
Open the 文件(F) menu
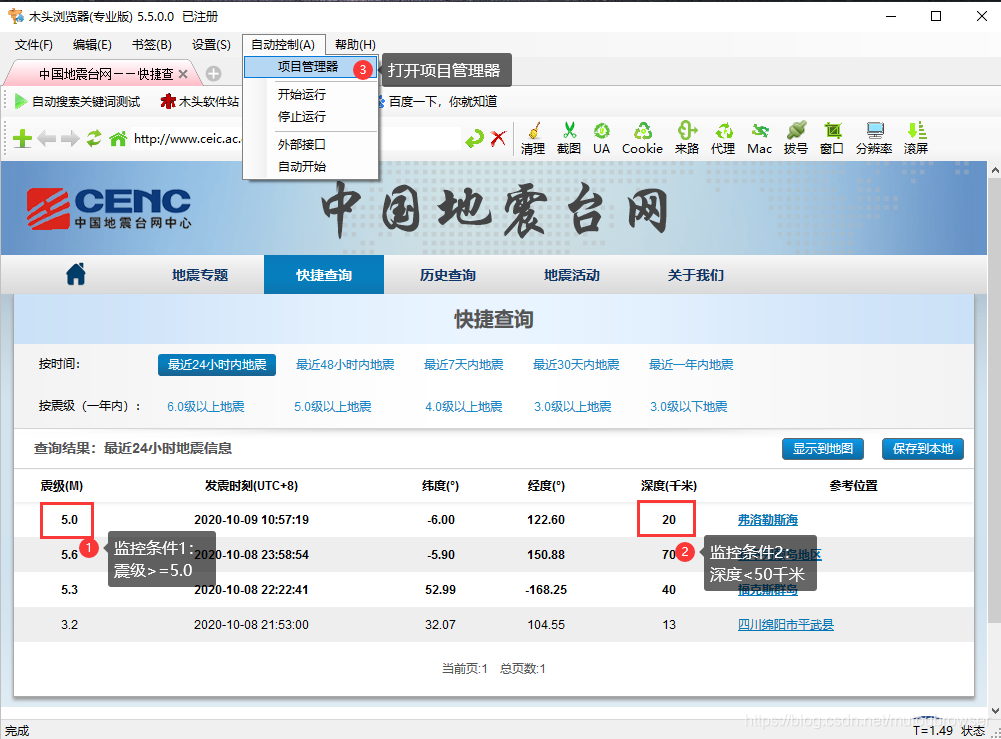[34, 45]
